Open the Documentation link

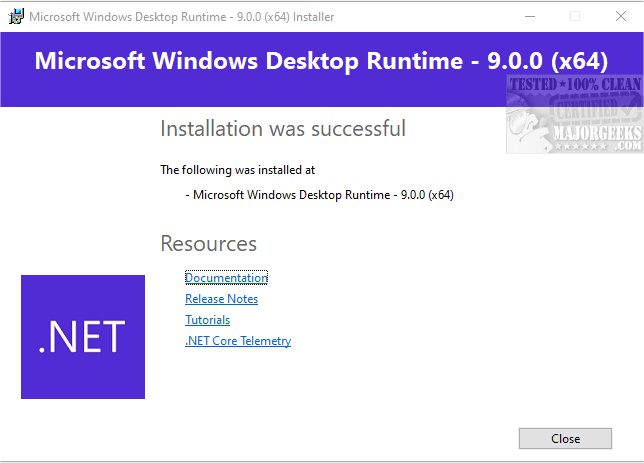(226, 278)
